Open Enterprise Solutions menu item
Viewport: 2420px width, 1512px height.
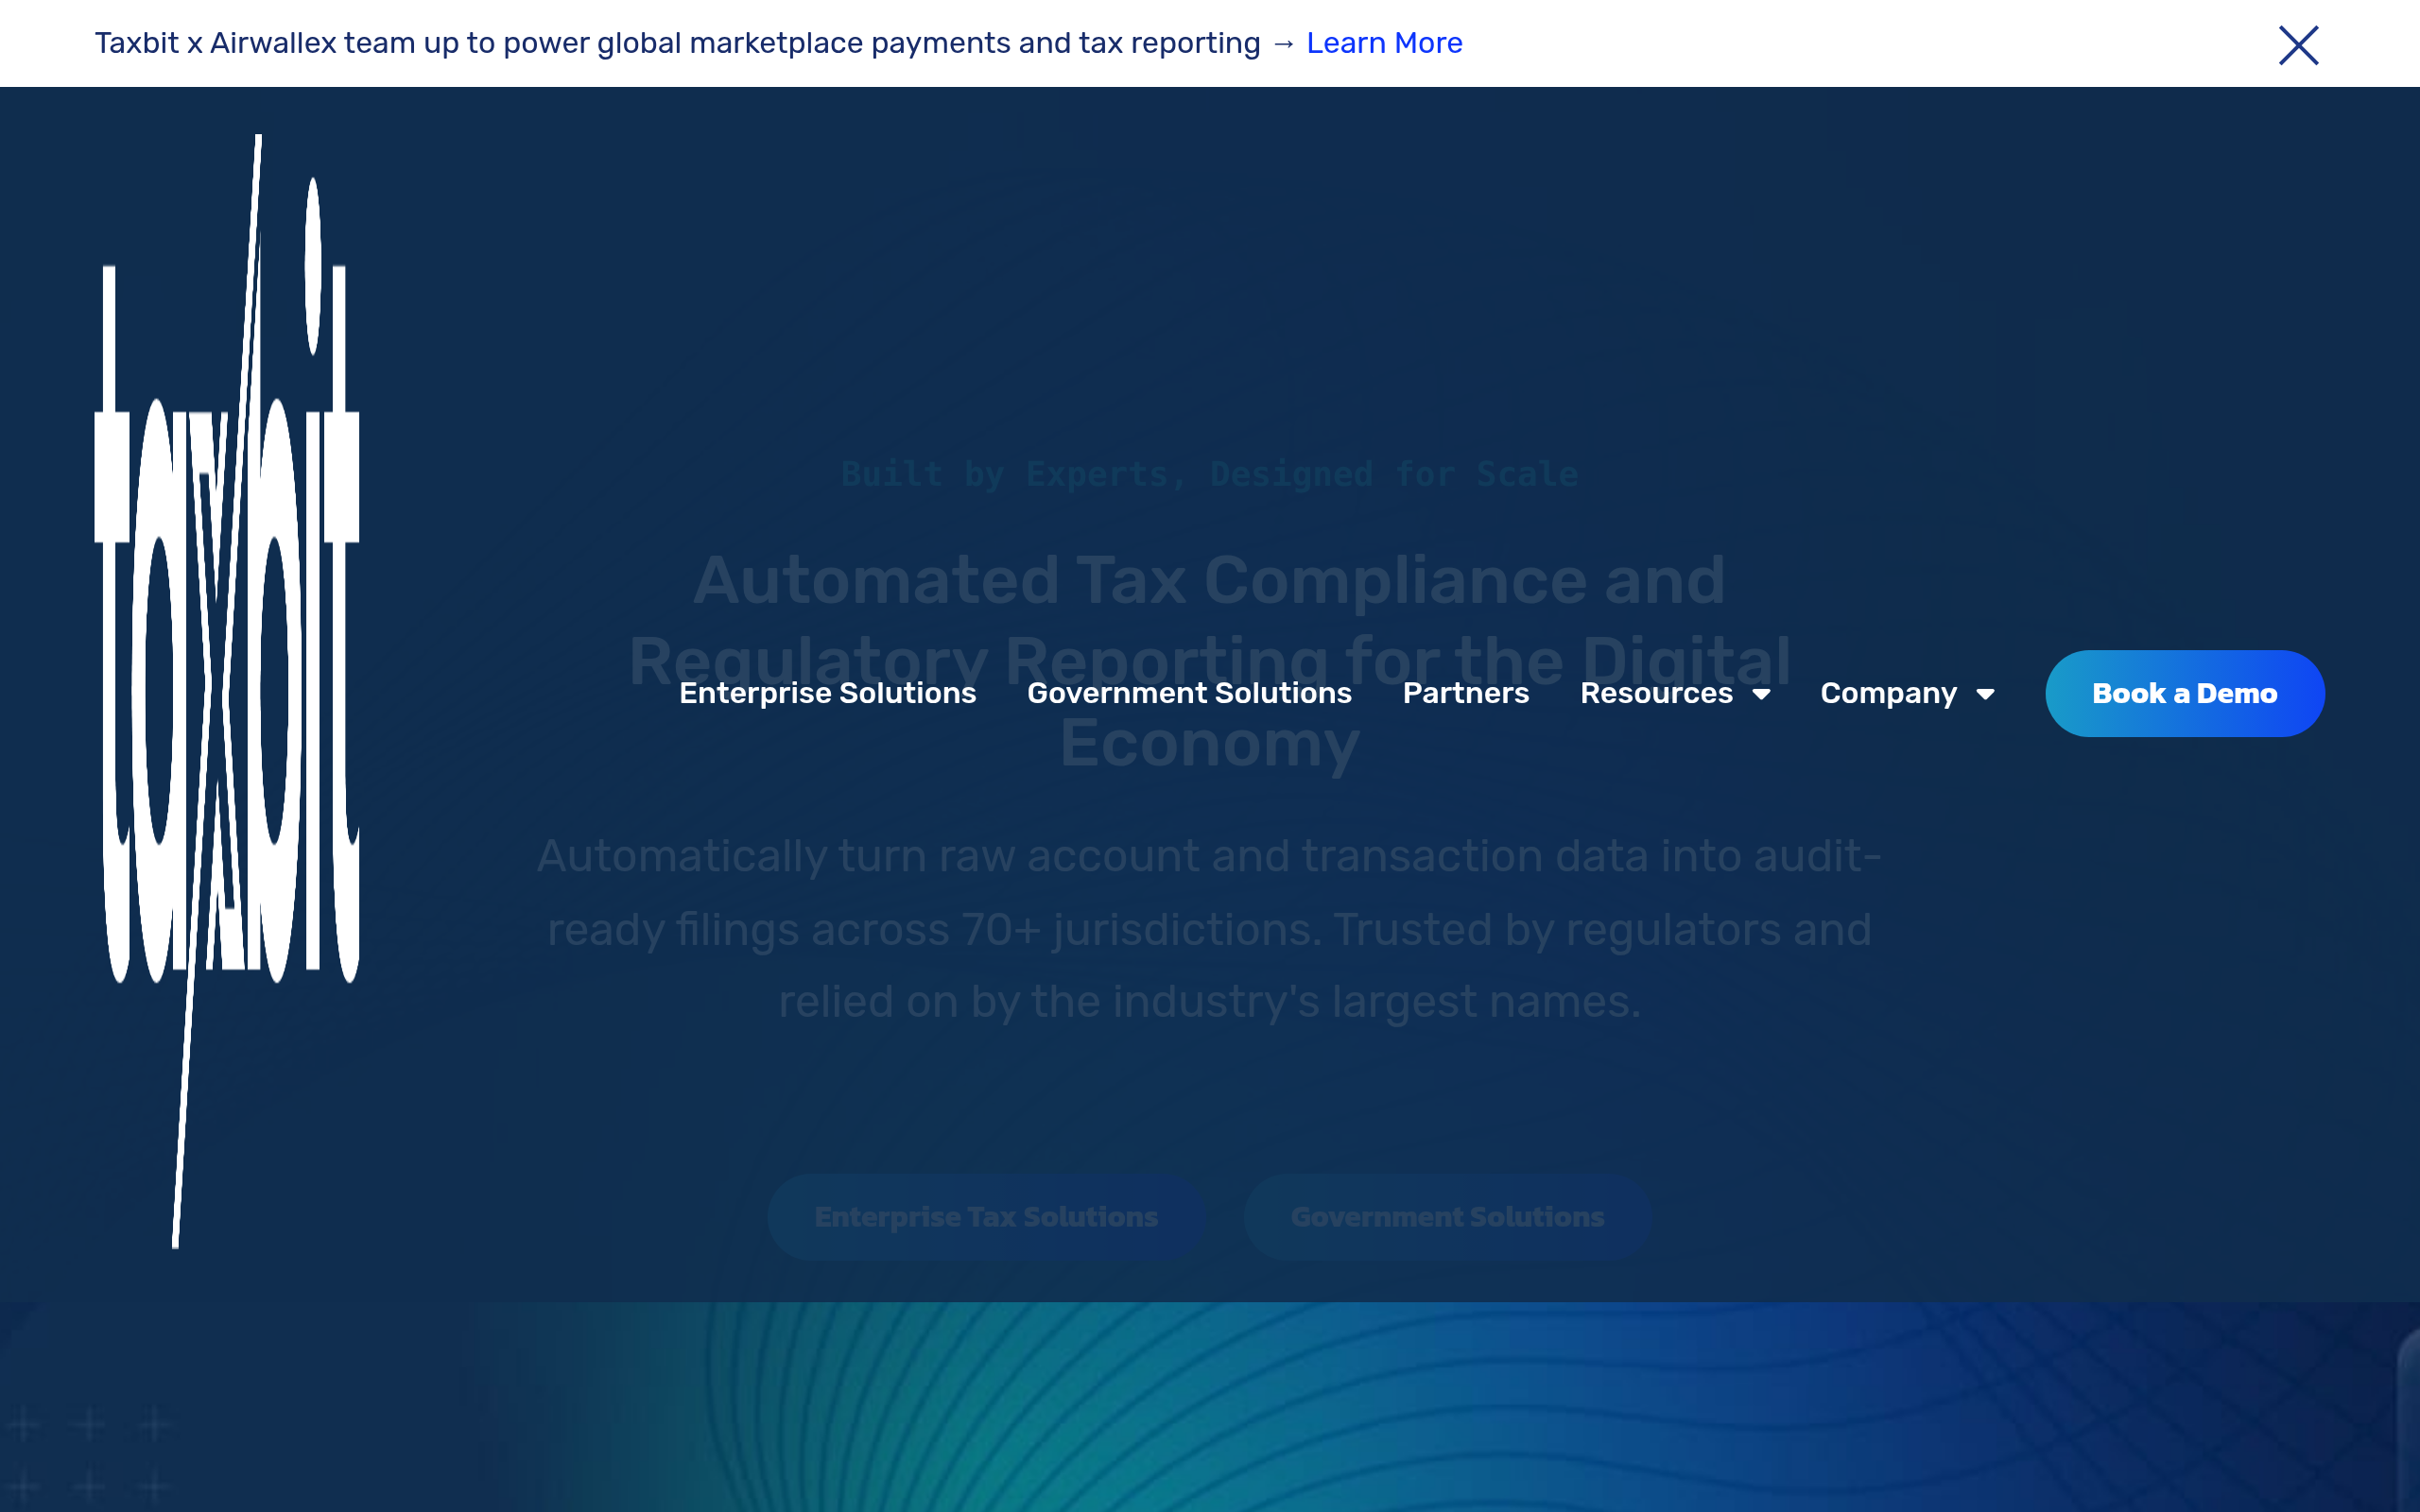(x=827, y=693)
